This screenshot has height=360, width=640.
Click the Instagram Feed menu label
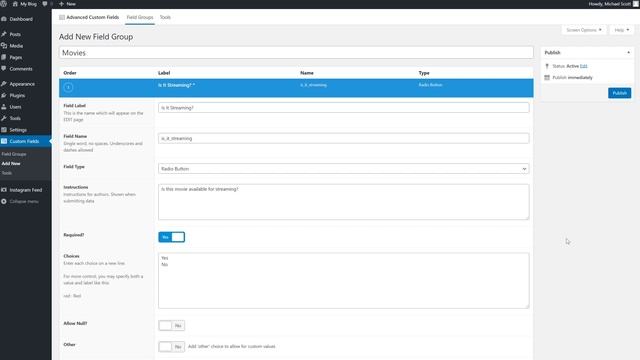tap(26, 190)
